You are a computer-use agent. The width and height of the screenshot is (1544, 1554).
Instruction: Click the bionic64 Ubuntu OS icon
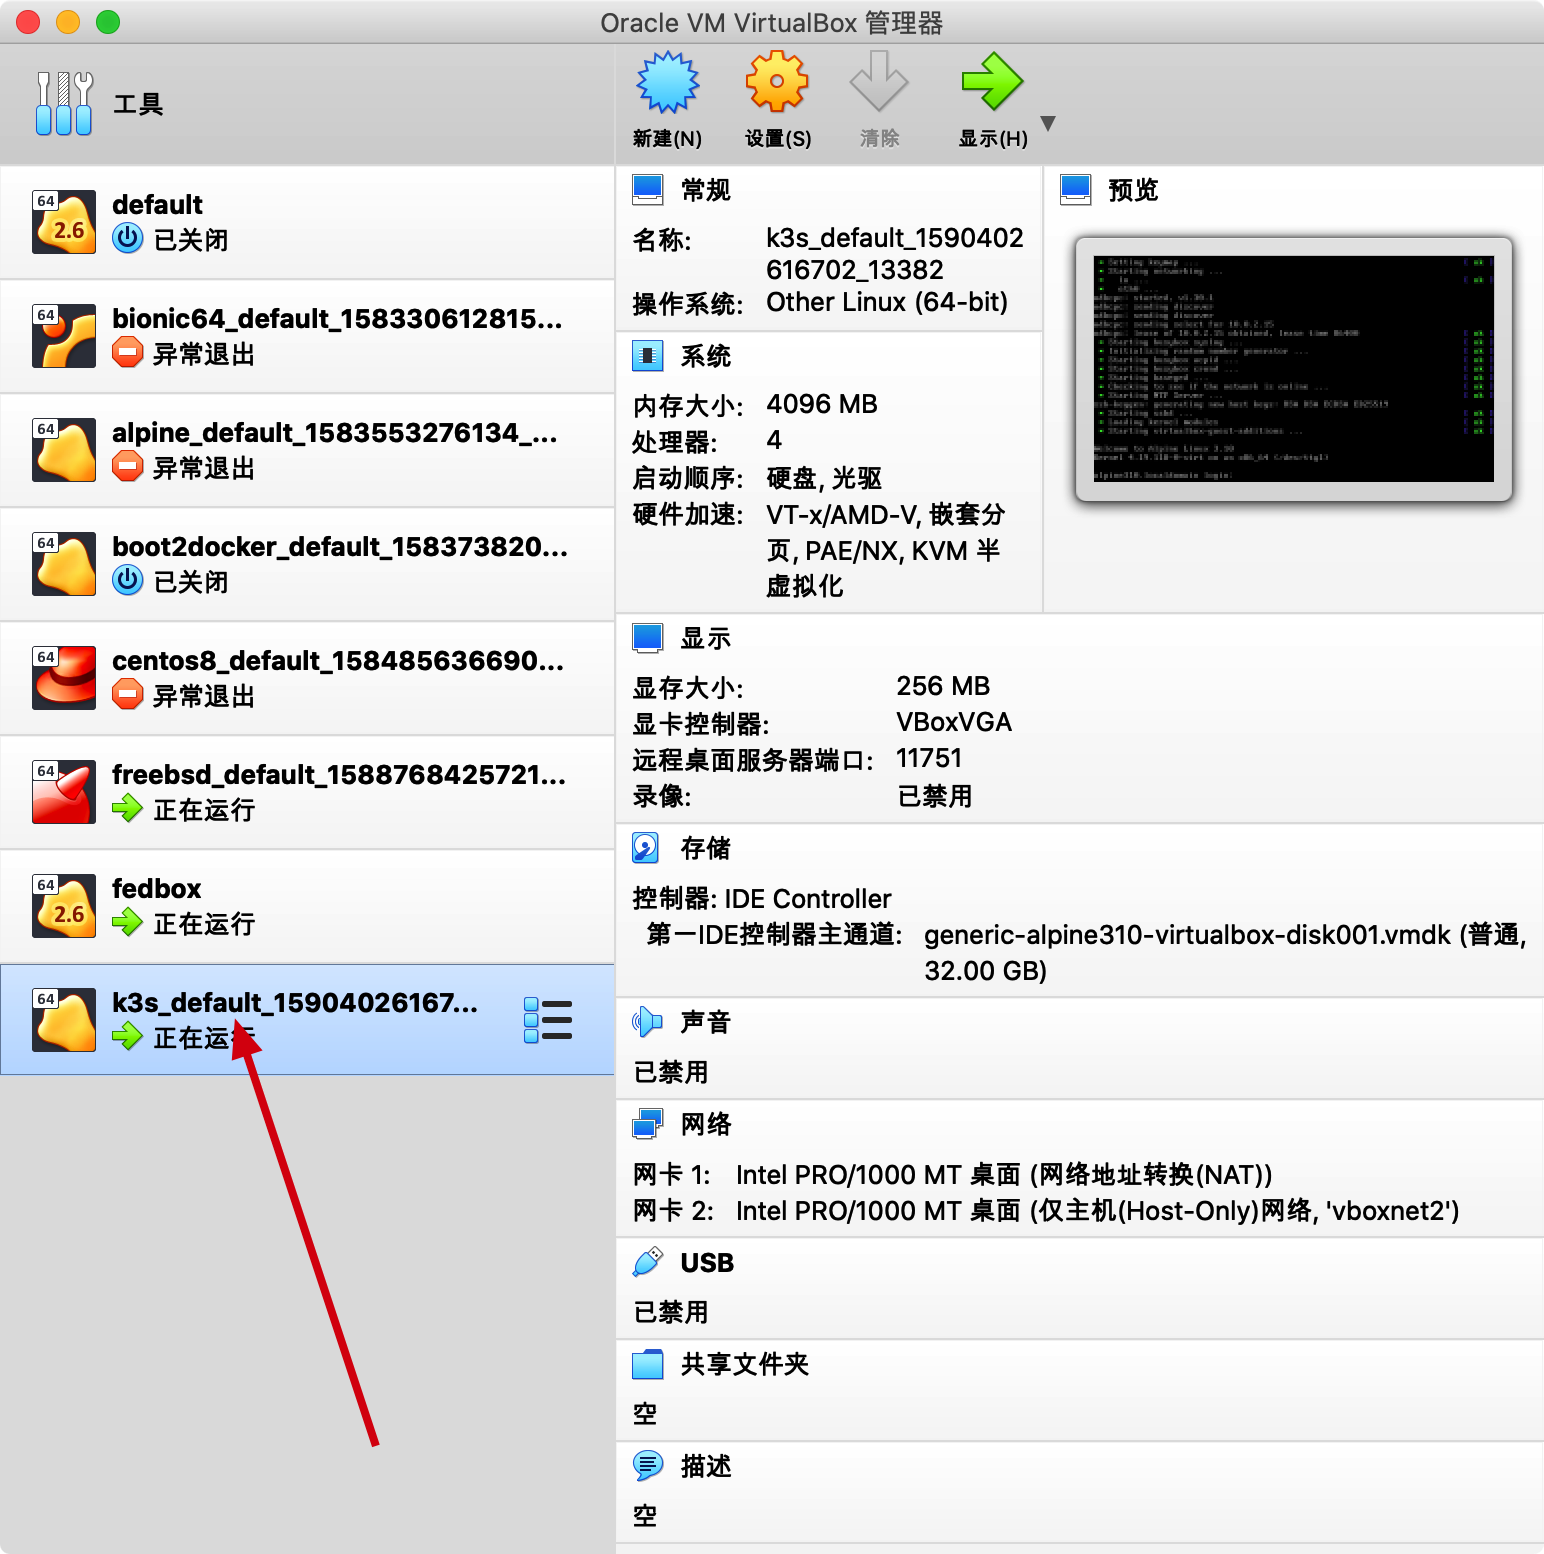[64, 336]
